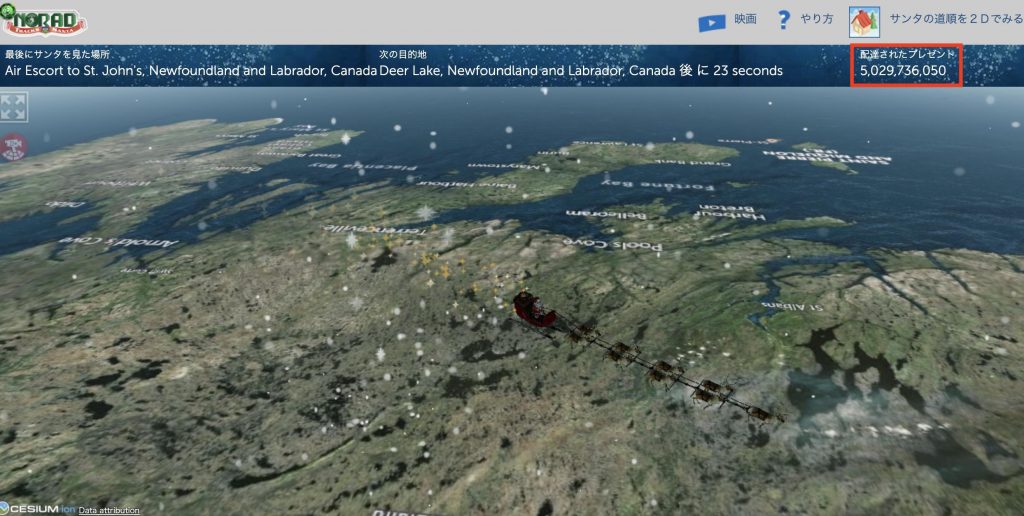This screenshot has height=516, width=1024.
Task: Toggle fullscreen with the expand arrows icon
Action: [x=14, y=107]
